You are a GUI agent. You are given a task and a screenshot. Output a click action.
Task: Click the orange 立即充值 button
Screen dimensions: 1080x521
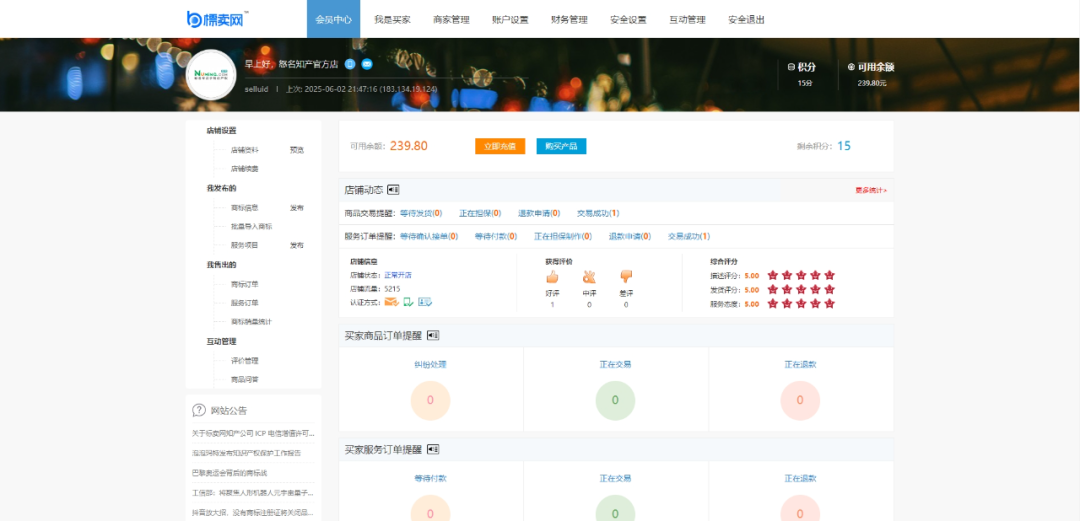pyautogui.click(x=500, y=146)
